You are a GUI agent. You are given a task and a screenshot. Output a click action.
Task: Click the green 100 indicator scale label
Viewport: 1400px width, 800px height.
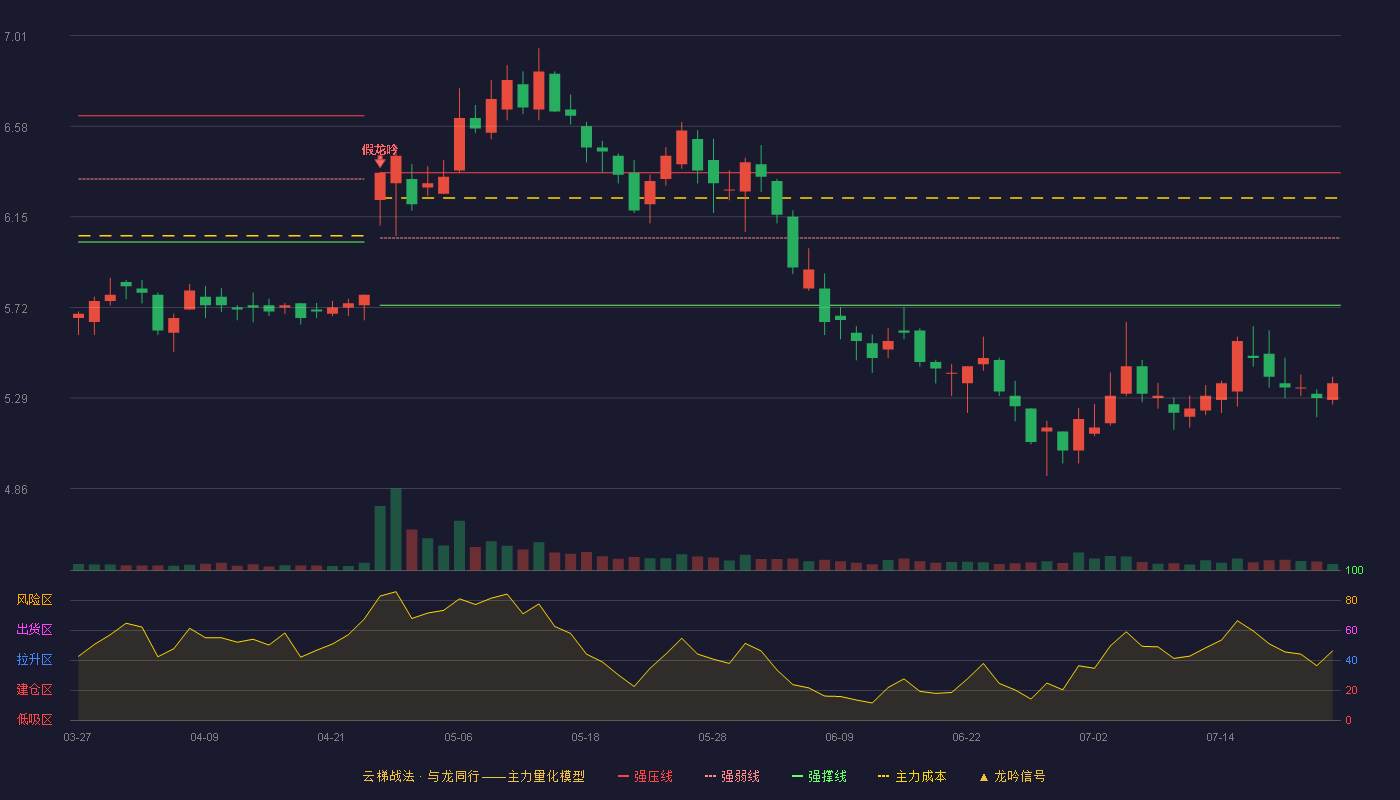tap(1354, 571)
